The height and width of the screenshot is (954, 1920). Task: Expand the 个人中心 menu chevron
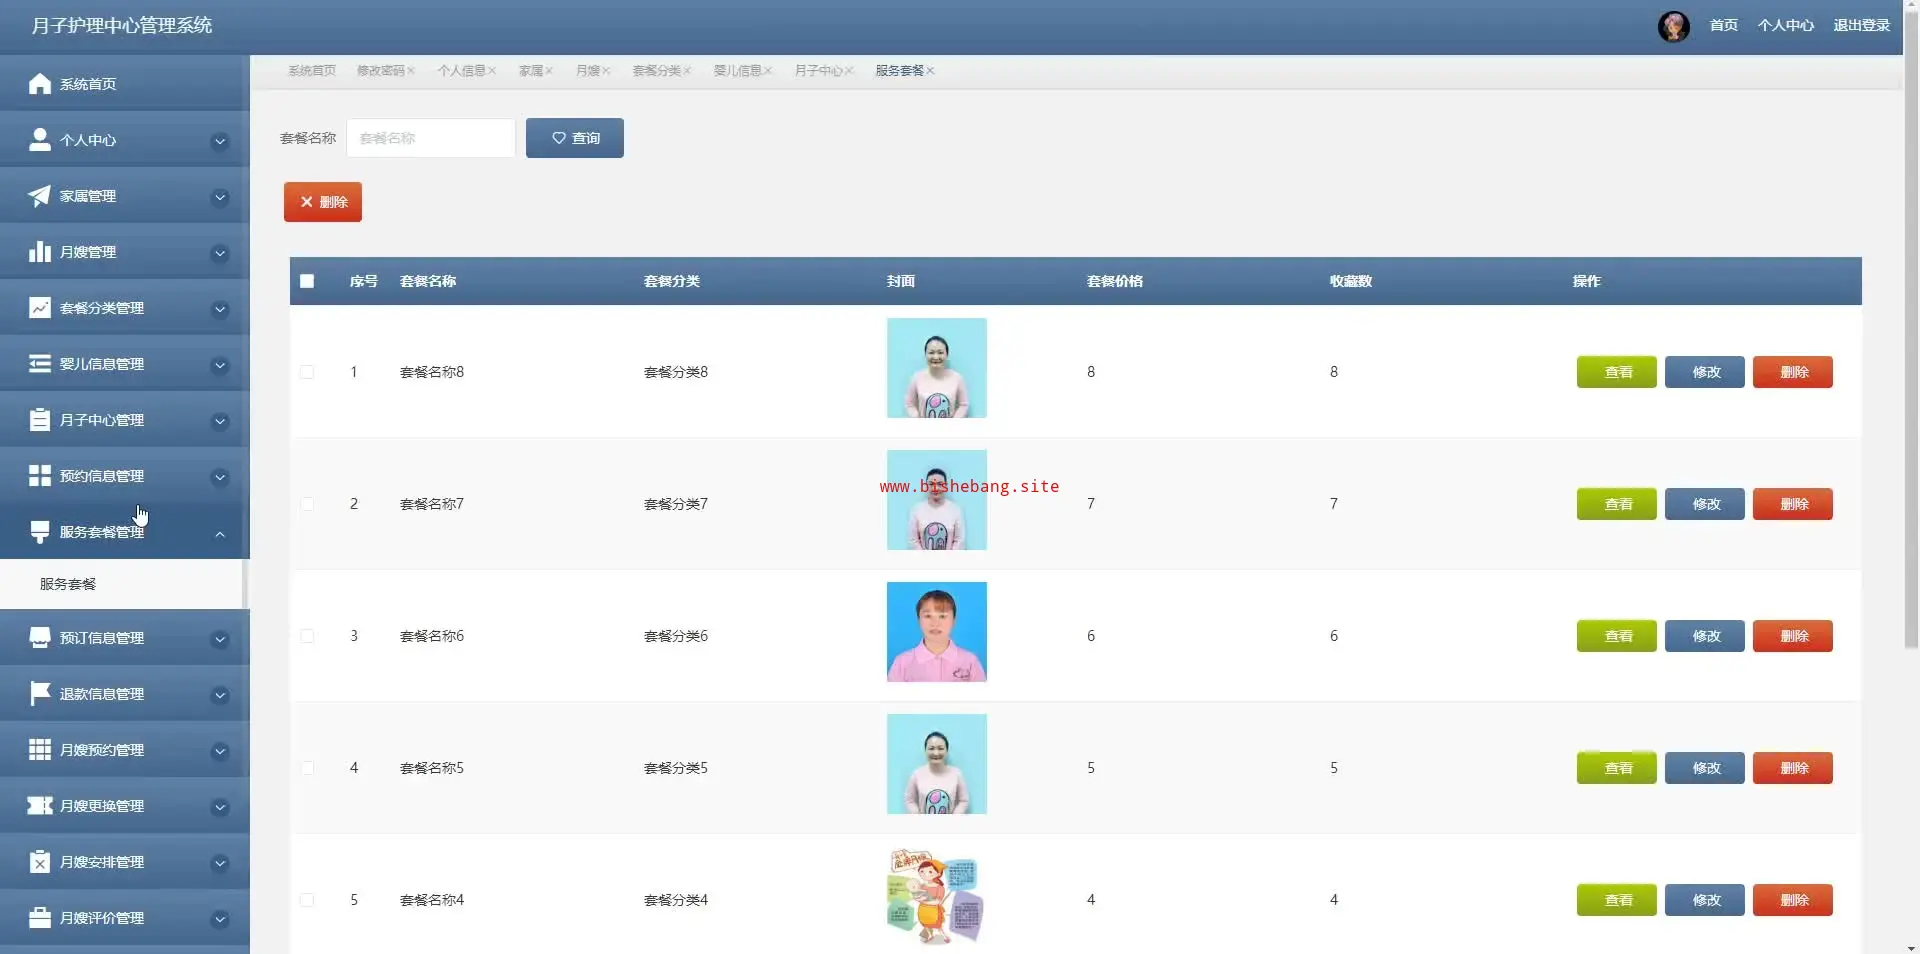[x=220, y=142]
